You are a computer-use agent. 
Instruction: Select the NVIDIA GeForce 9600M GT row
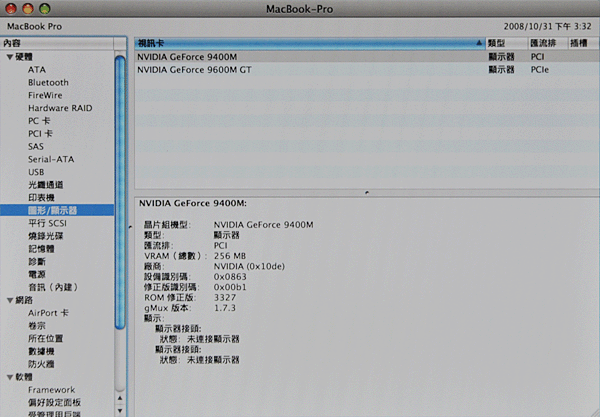click(x=367, y=70)
